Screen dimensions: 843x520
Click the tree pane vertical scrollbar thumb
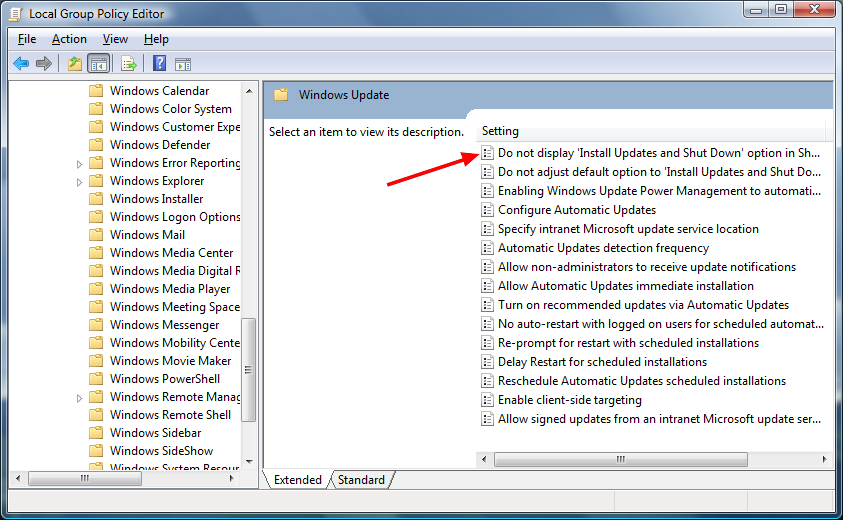[x=248, y=370]
